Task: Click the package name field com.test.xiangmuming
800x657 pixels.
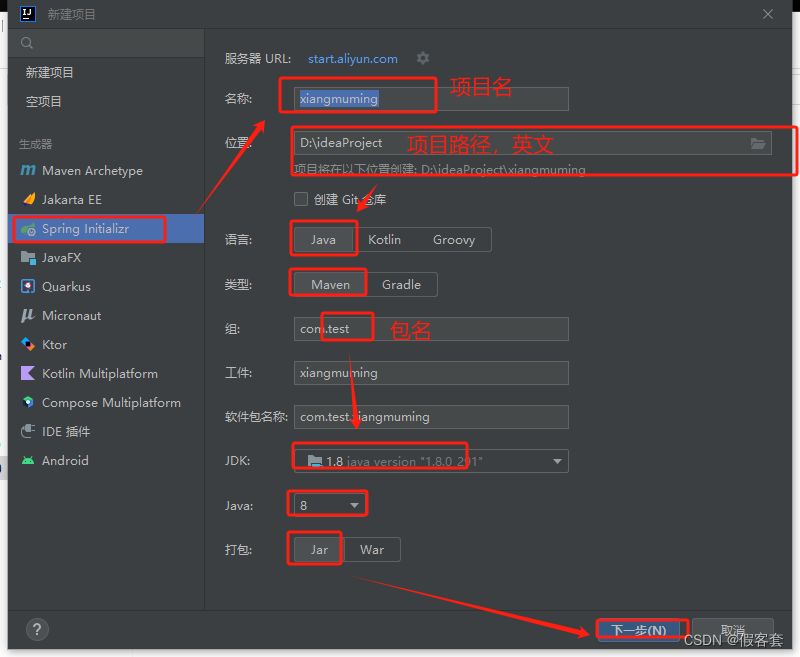Action: (431, 417)
